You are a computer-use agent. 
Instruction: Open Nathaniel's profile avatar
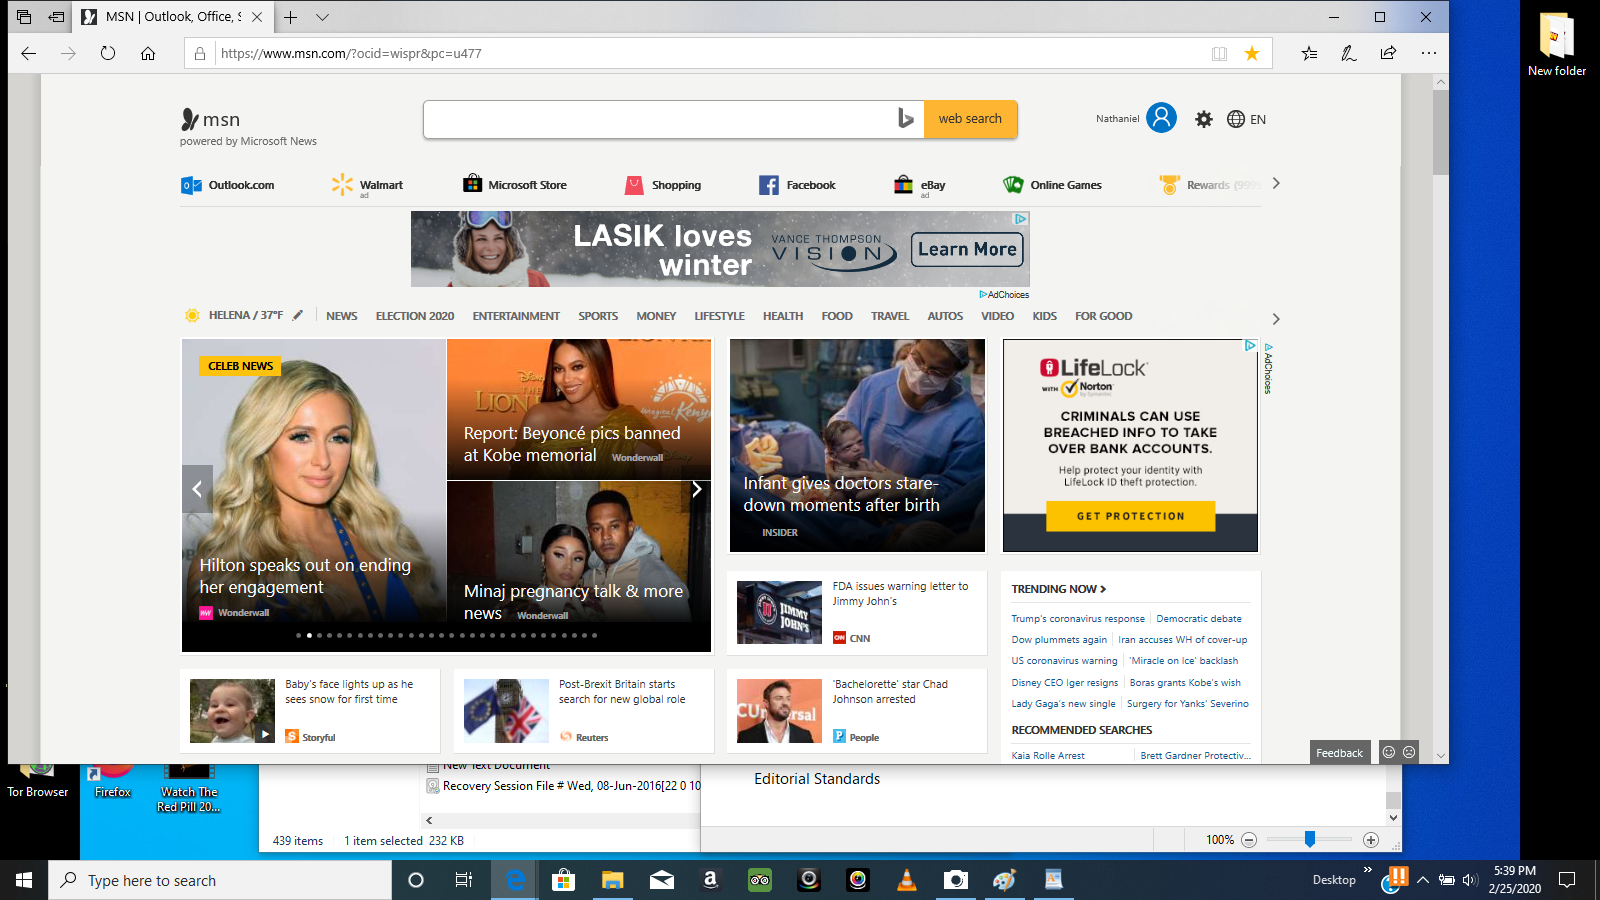point(1161,118)
